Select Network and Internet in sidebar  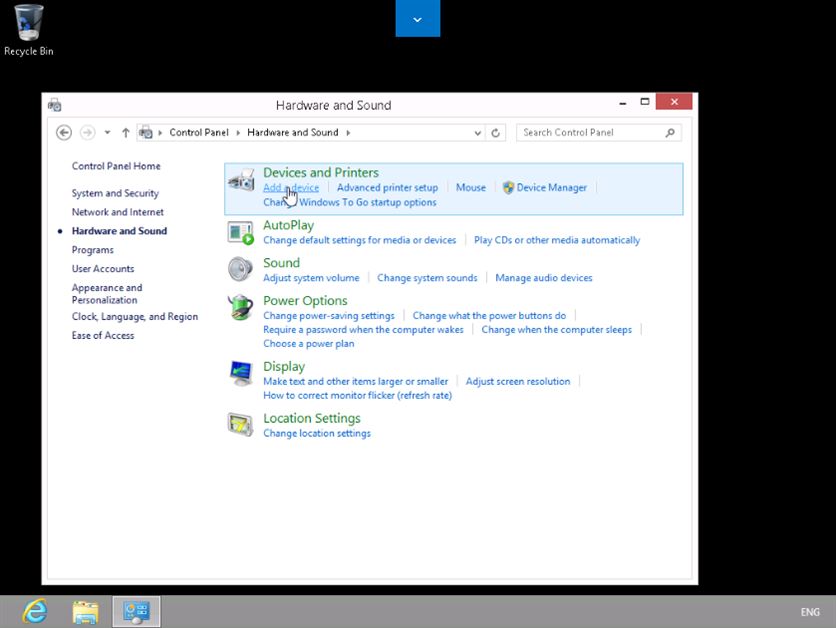pyautogui.click(x=118, y=212)
